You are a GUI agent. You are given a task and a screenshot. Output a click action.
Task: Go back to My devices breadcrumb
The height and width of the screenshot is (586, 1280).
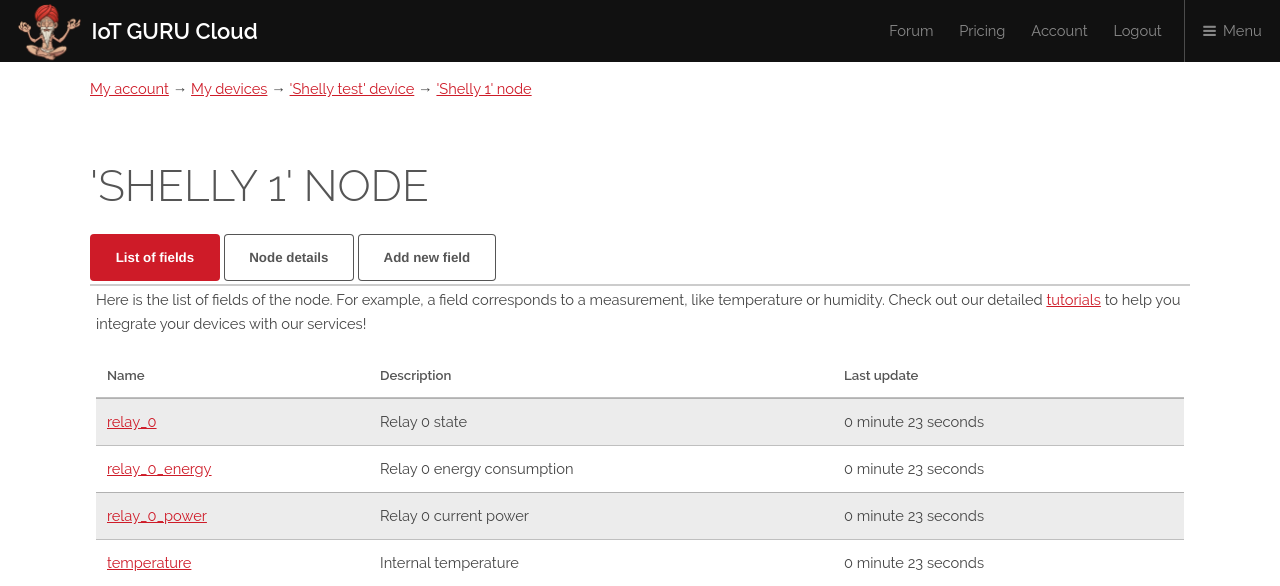pyautogui.click(x=229, y=89)
